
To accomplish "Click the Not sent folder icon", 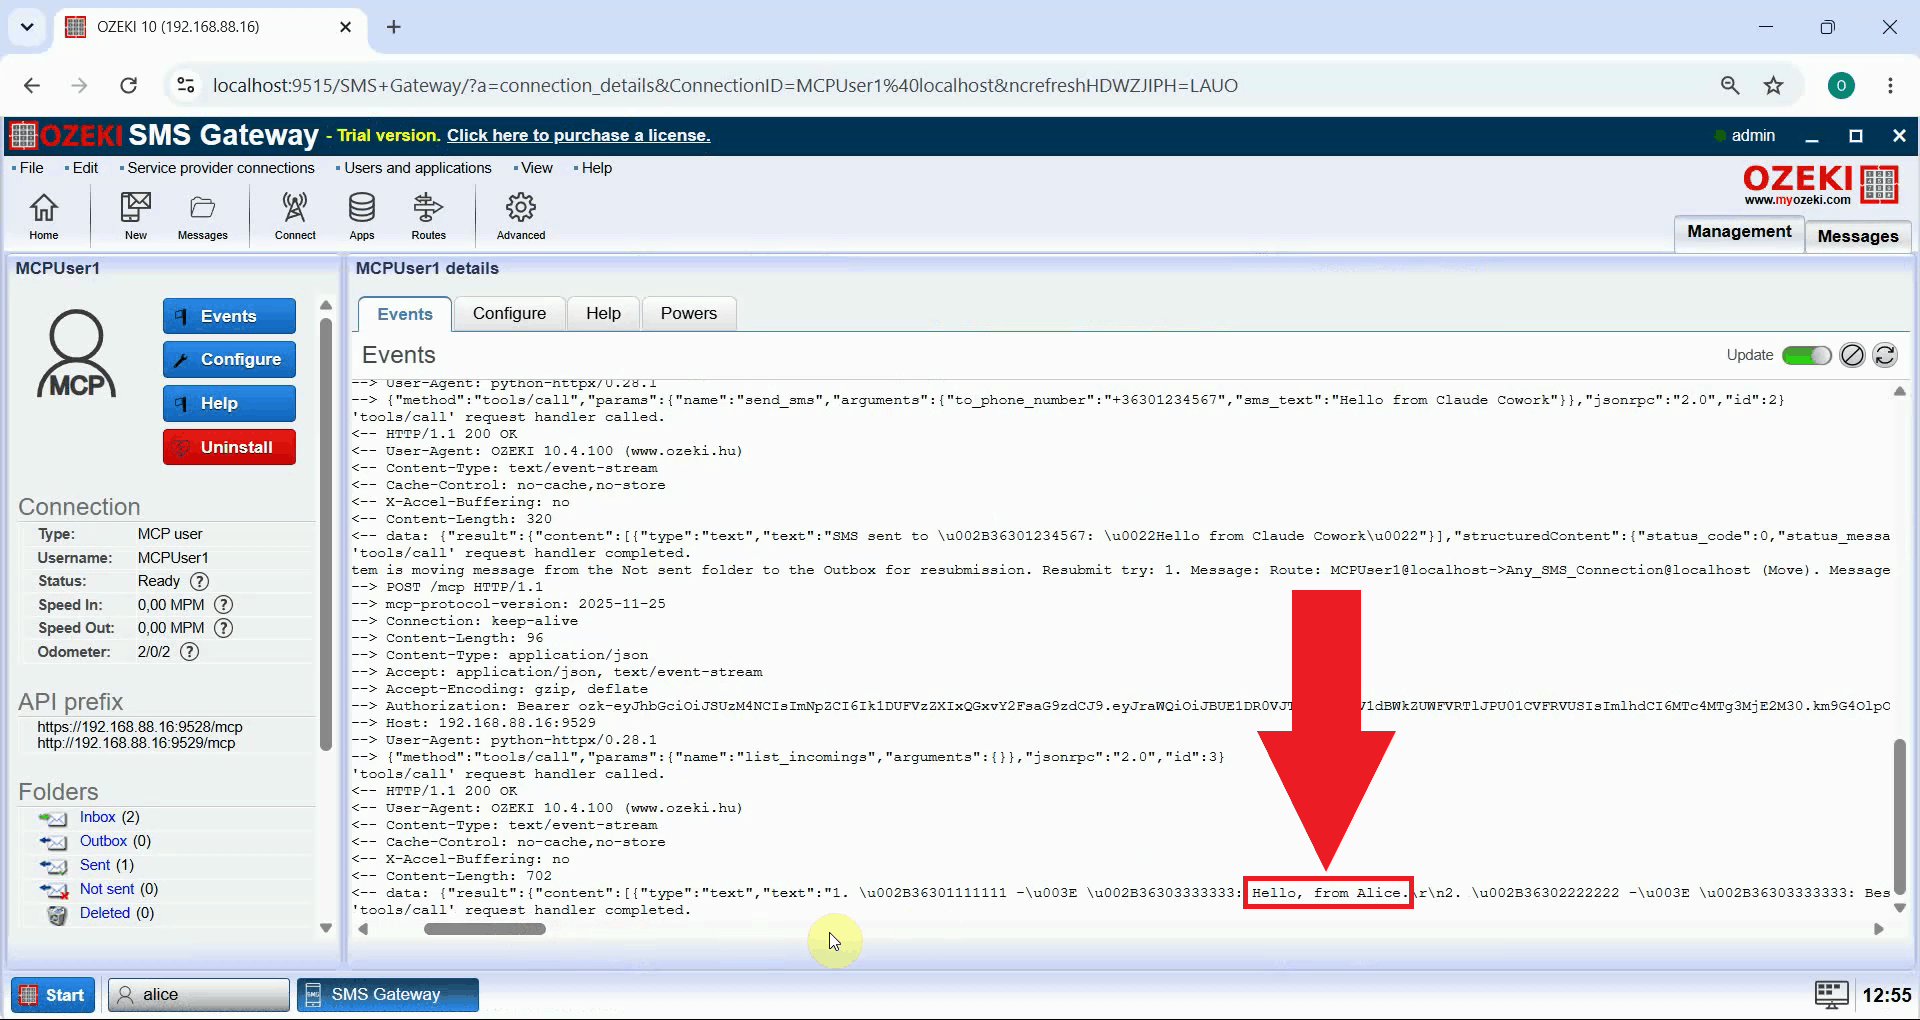I will pos(53,890).
